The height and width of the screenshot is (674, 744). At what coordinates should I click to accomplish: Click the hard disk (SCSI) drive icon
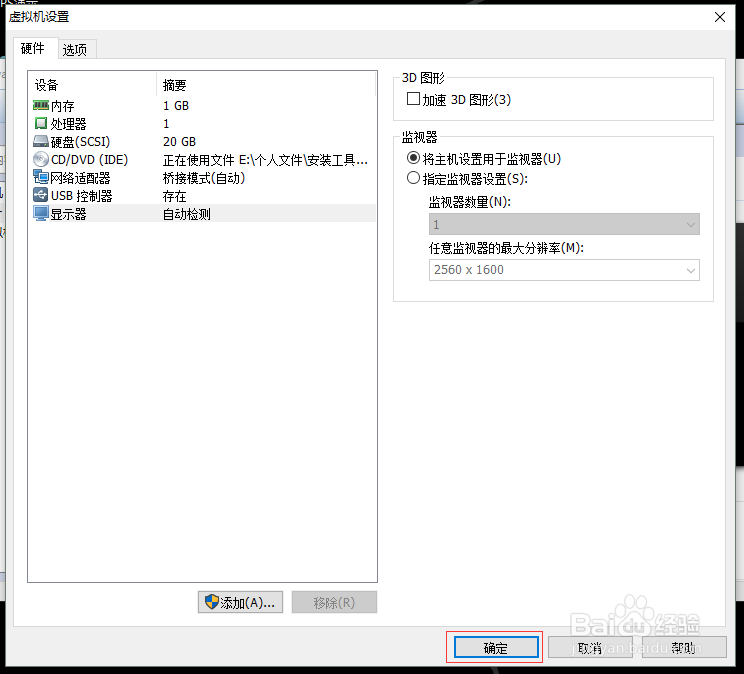click(x=41, y=141)
